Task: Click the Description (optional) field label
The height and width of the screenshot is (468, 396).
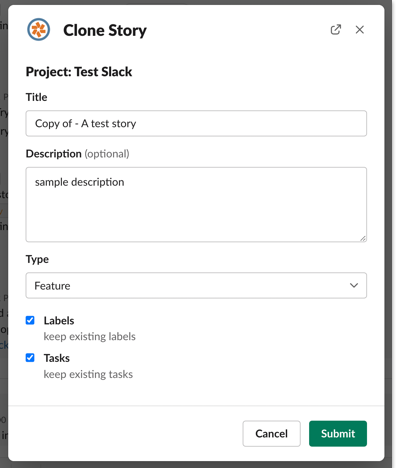Action: (78, 154)
